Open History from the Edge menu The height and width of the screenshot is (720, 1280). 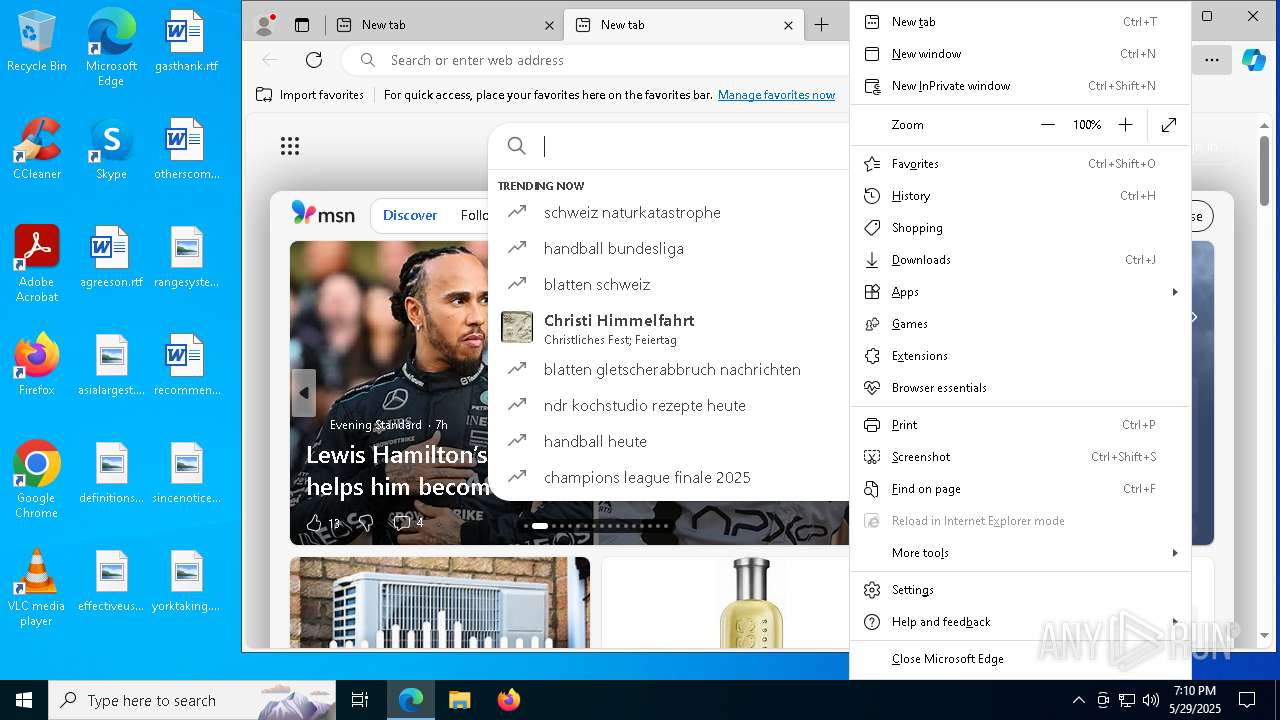[1020, 196]
